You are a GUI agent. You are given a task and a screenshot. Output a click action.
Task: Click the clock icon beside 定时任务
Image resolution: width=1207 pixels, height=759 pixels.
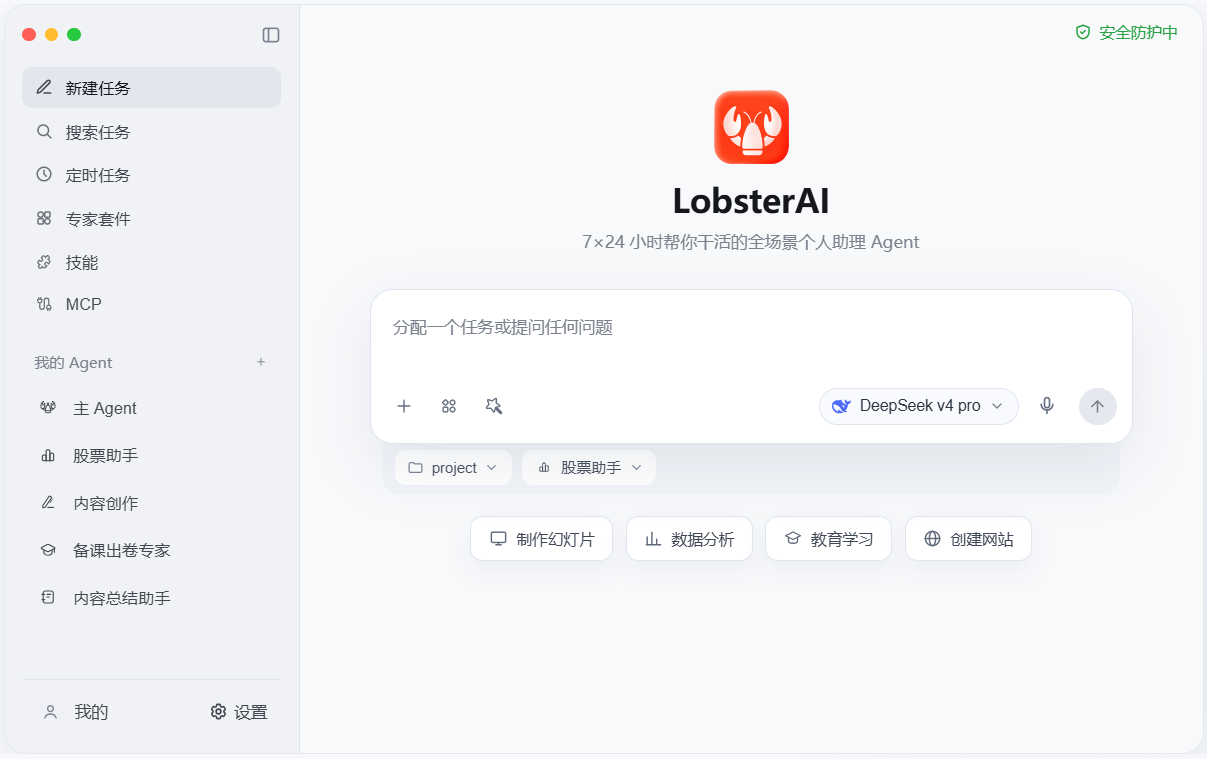[44, 174]
